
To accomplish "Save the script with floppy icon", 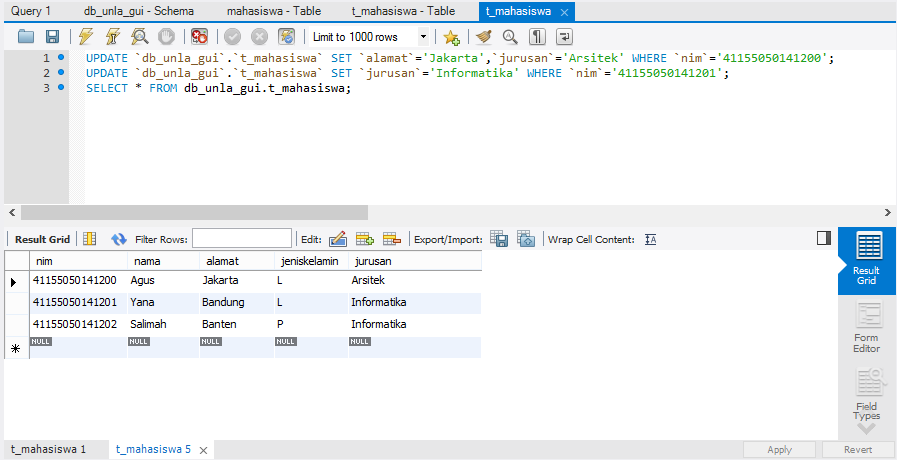I will click(53, 37).
